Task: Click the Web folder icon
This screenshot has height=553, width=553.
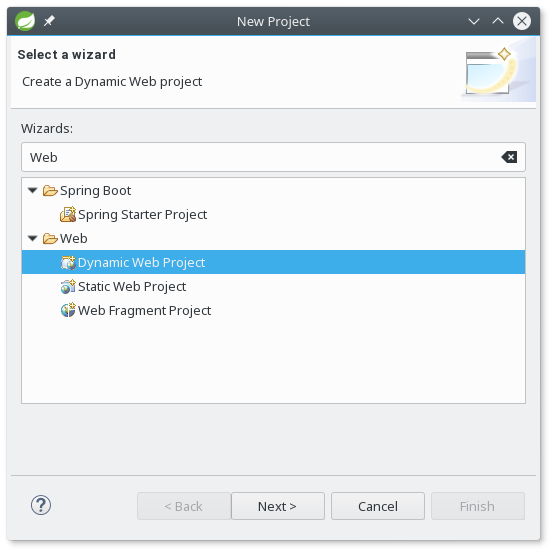Action: click(x=50, y=239)
